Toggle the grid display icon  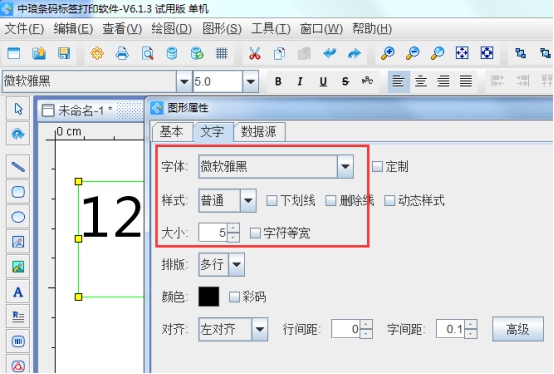[x=222, y=54]
